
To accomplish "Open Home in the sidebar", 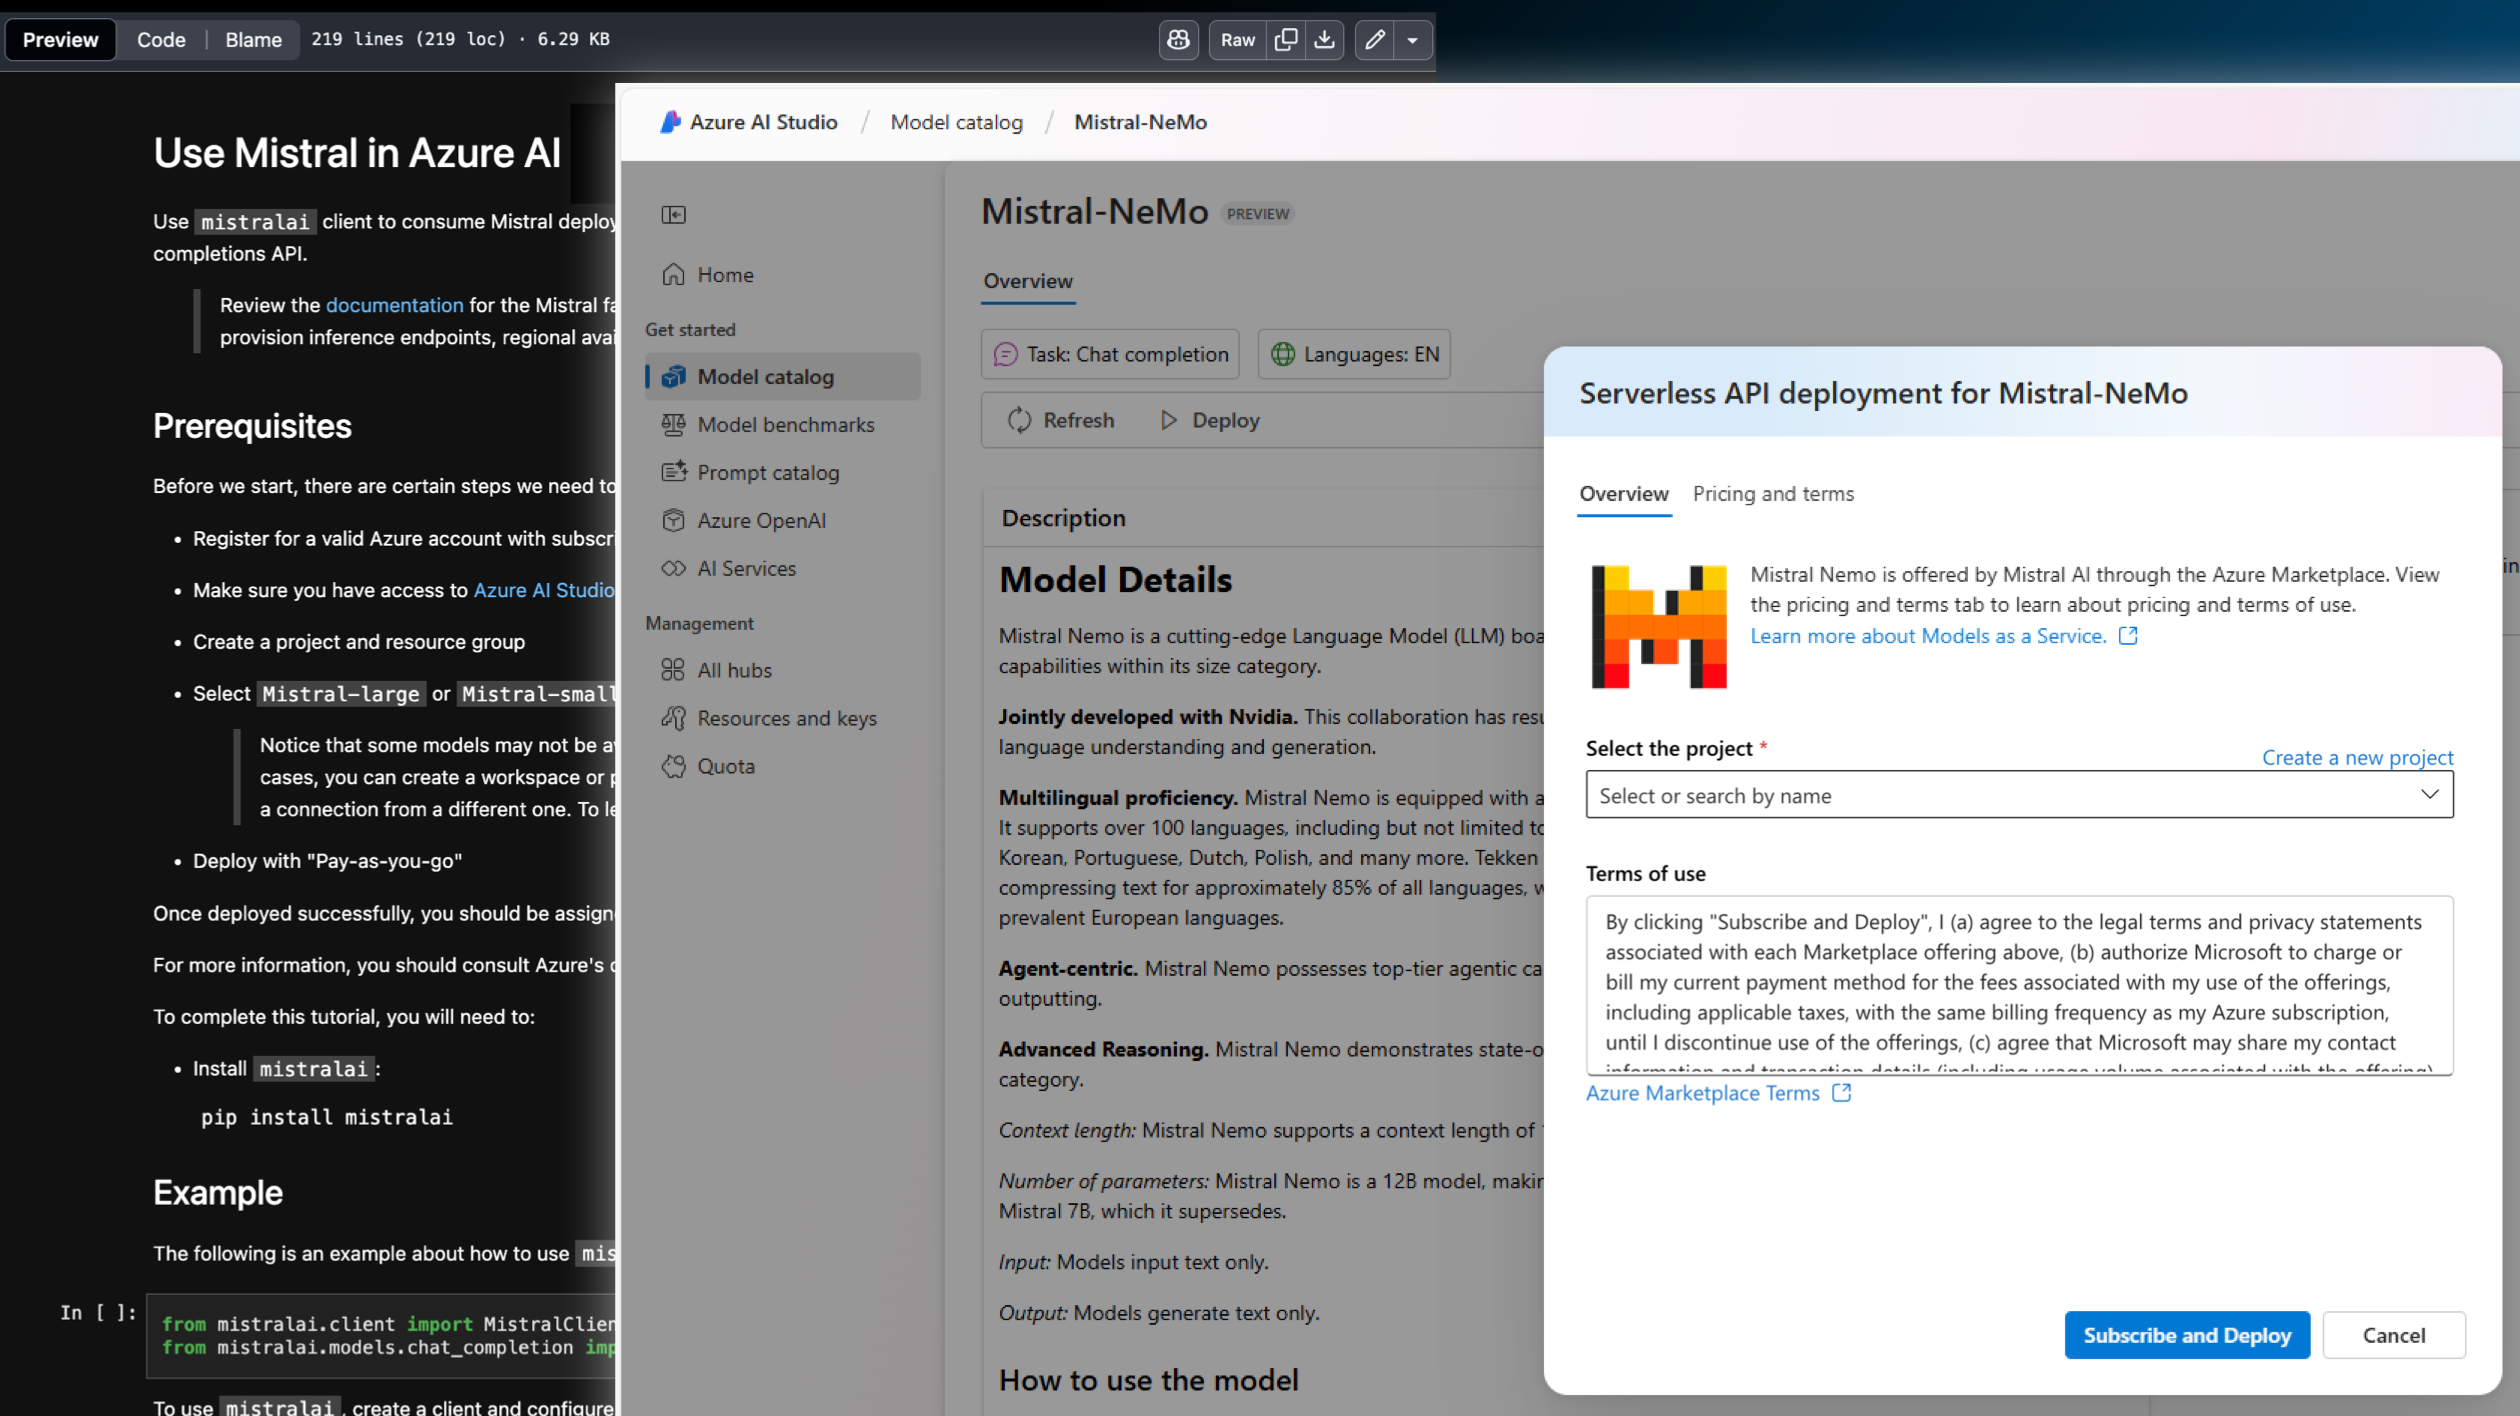I will click(x=725, y=275).
